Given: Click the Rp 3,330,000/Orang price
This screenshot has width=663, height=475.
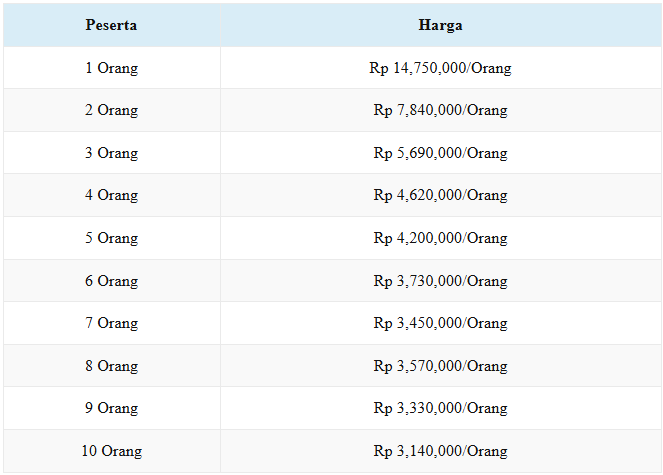Looking at the screenshot, I should pyautogui.click(x=440, y=408).
